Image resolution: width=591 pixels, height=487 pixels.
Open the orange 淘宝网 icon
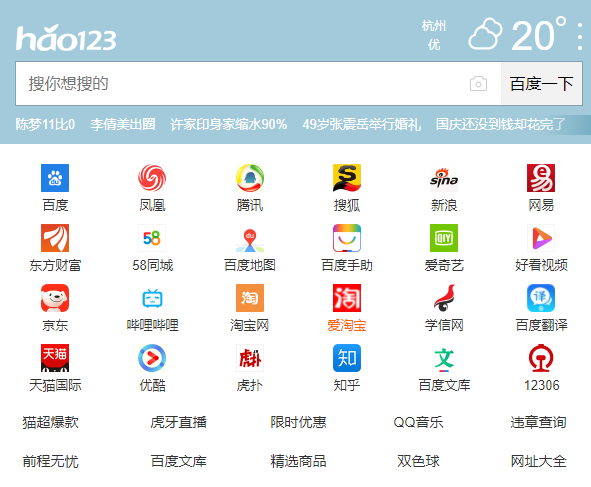tap(250, 298)
